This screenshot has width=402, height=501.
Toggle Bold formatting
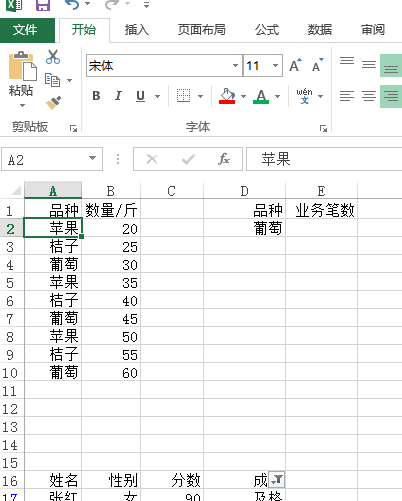point(96,96)
